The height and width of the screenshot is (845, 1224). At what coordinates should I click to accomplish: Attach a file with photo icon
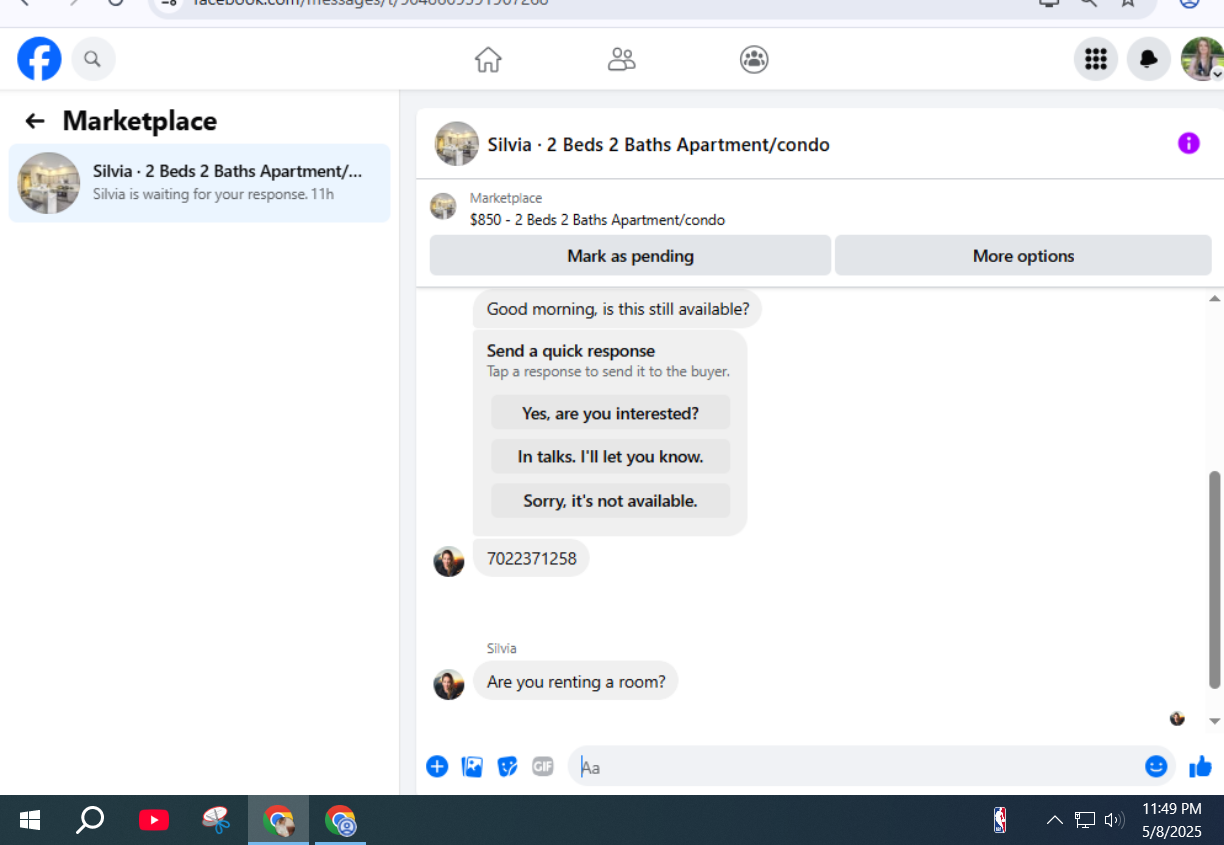click(472, 767)
